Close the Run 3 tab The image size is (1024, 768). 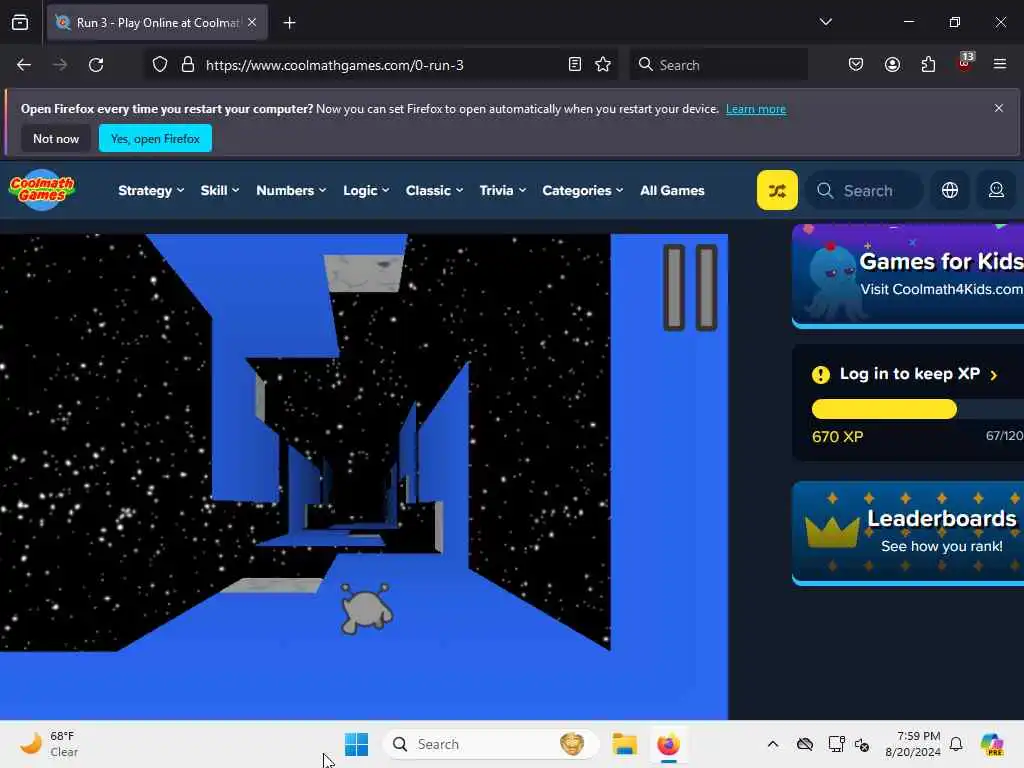coord(252,22)
